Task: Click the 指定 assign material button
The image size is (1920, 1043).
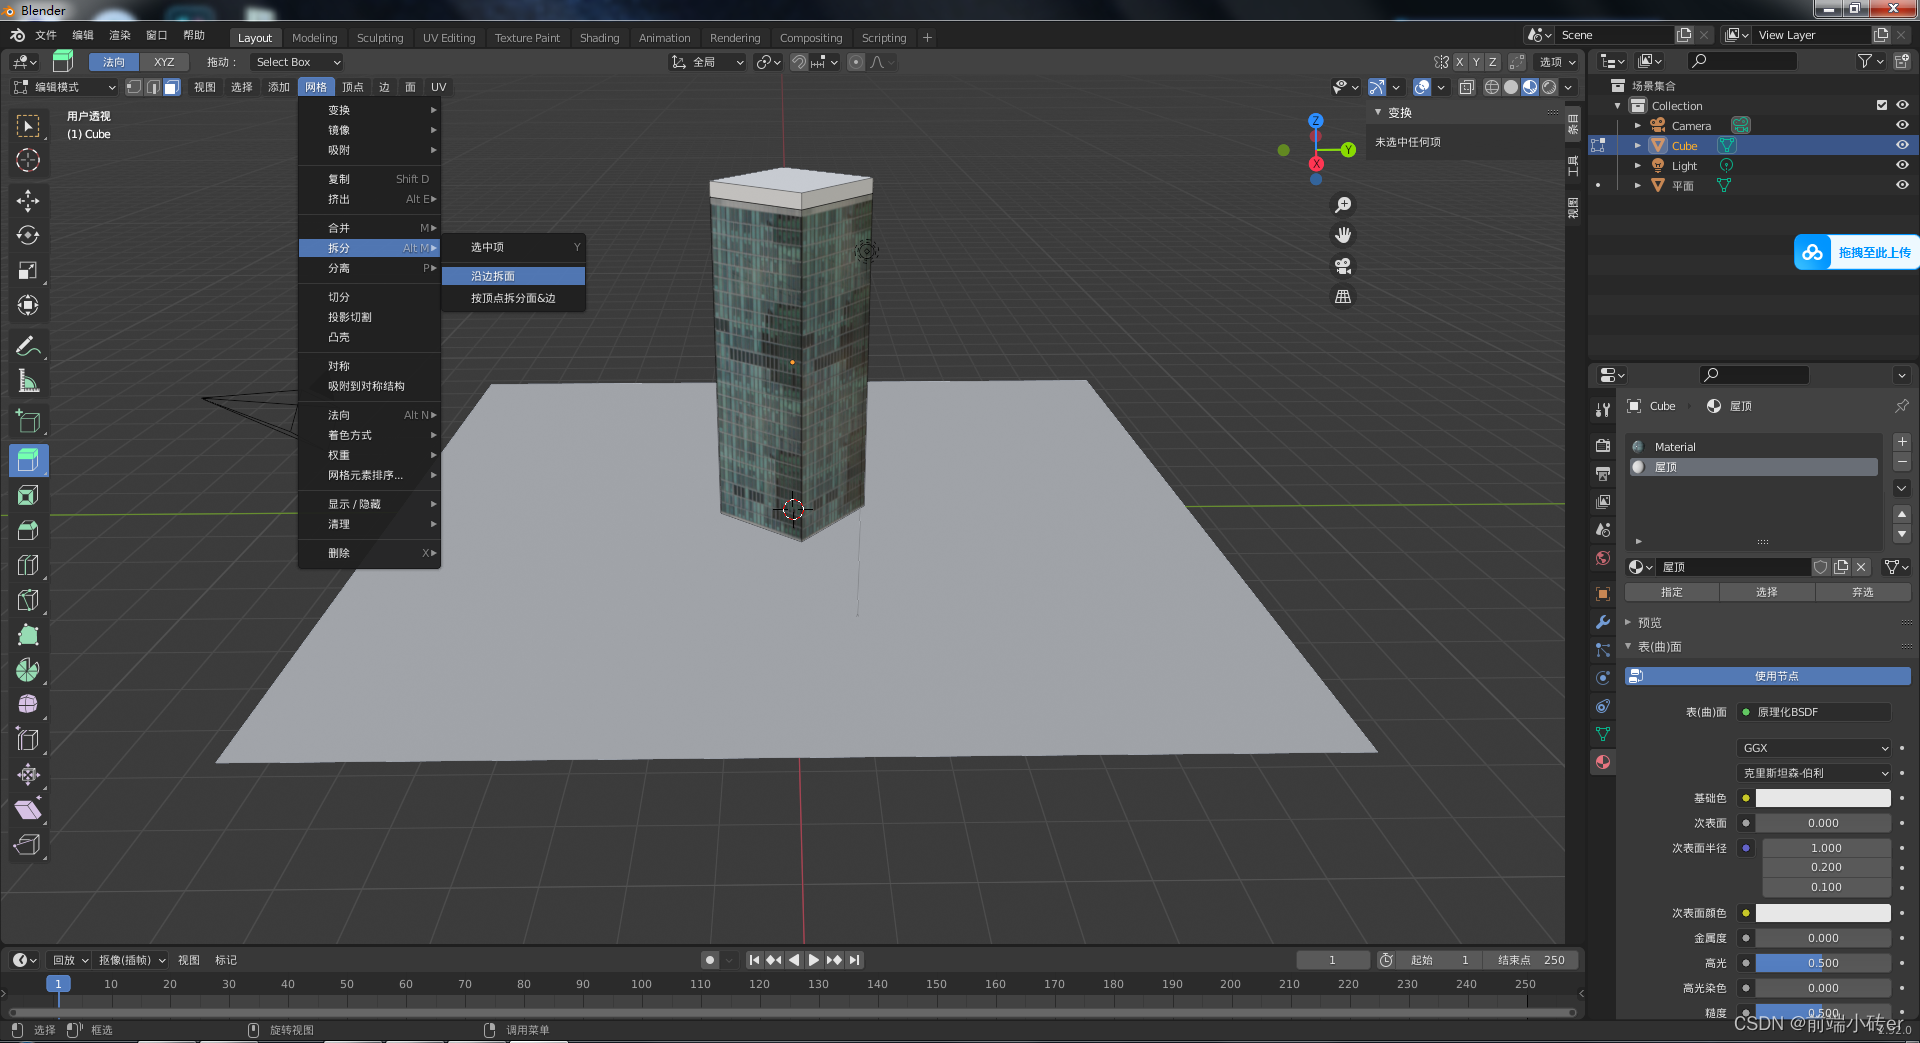Action: (x=1671, y=592)
